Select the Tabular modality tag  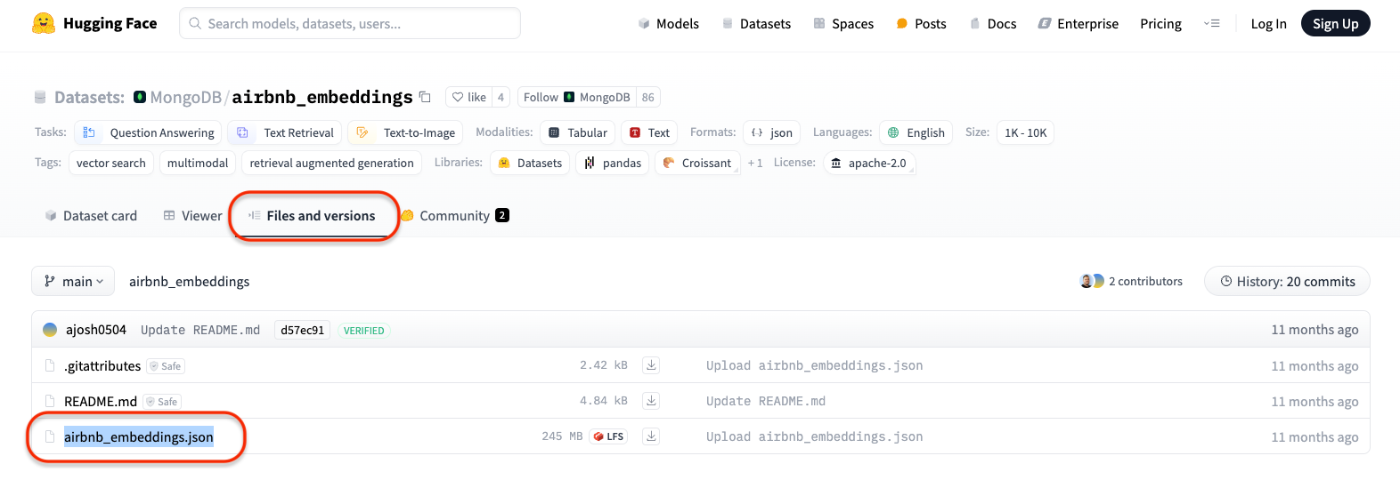[x=577, y=133]
